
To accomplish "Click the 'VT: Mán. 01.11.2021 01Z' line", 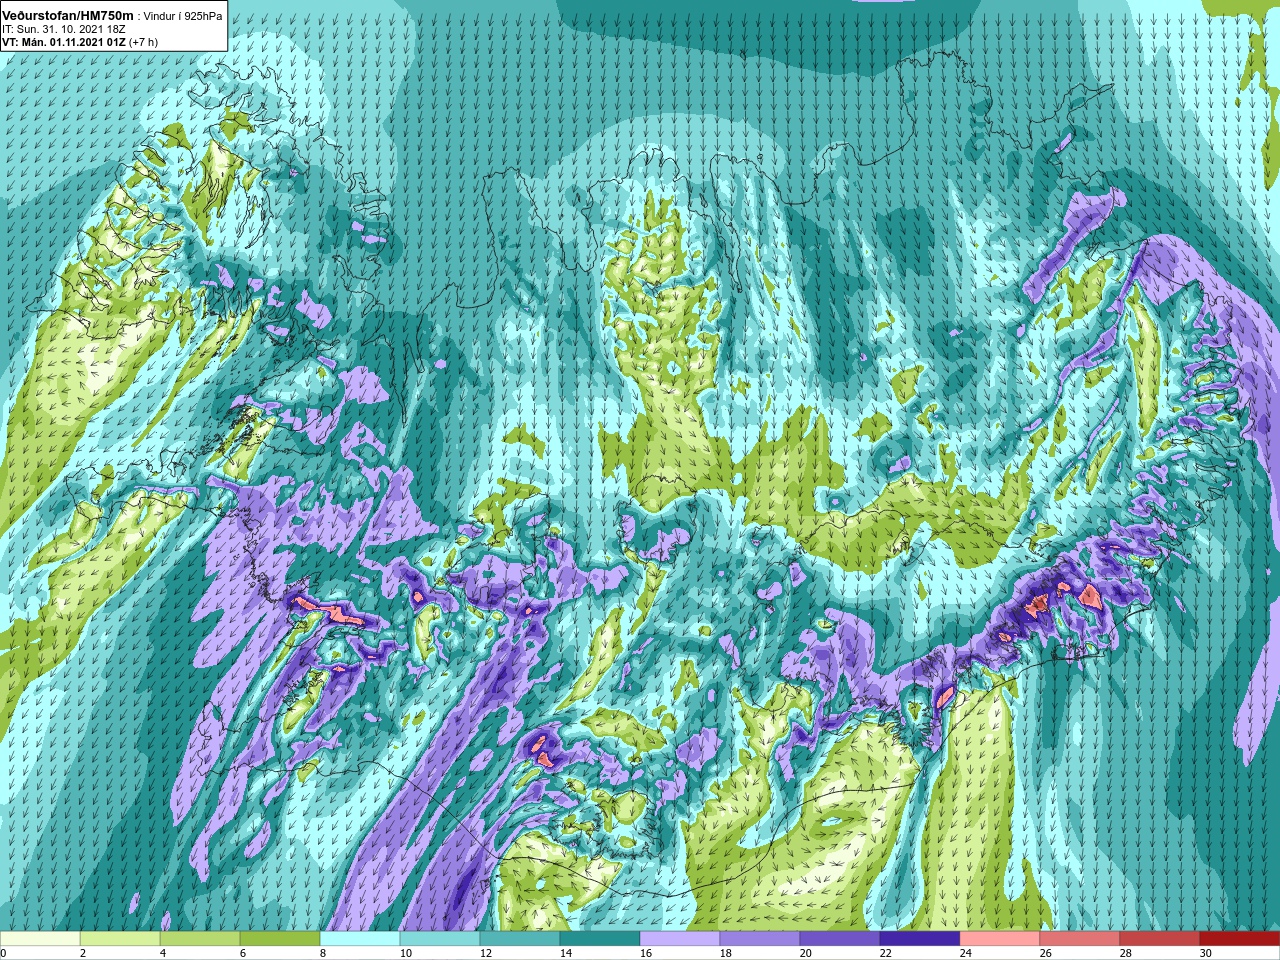I will 63,43.
